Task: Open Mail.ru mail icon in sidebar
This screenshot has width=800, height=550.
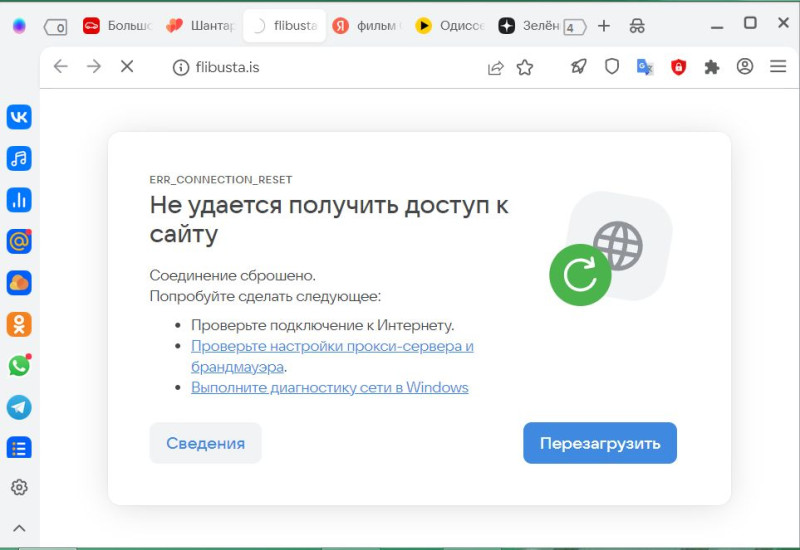Action: pos(19,241)
